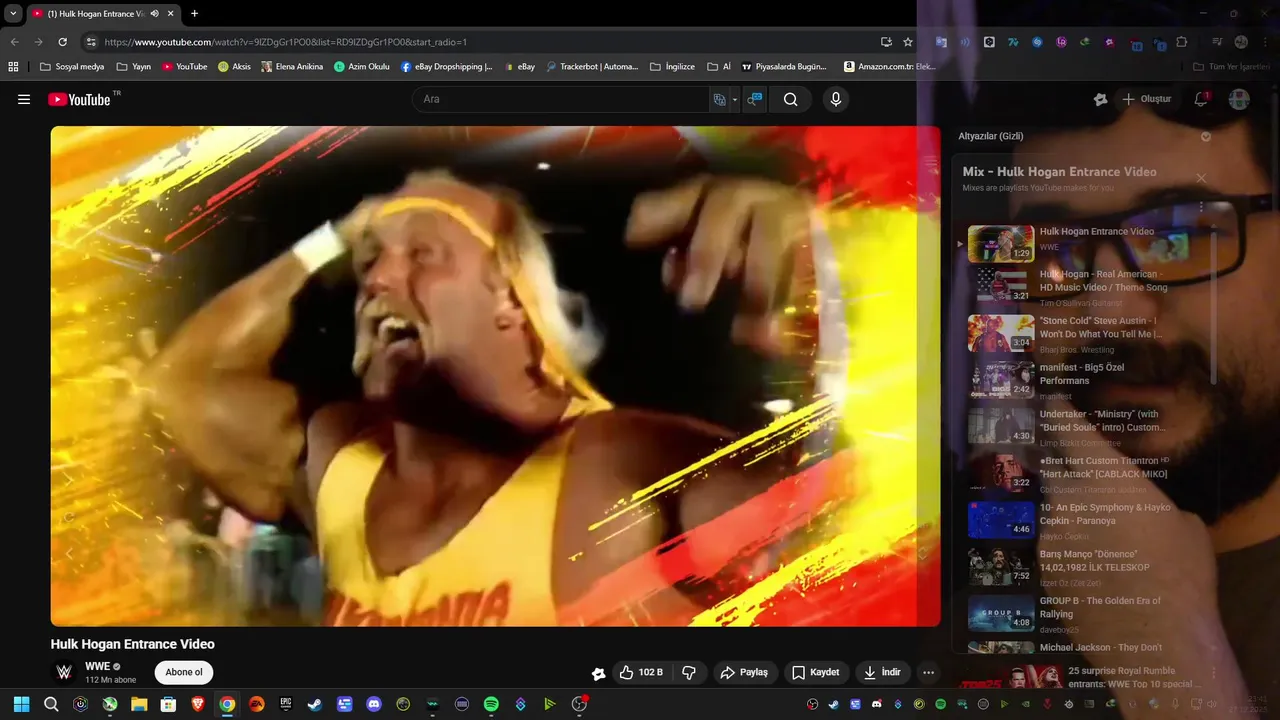Play the Stone Cold Steve Austin thumbnail

[x=1001, y=333]
